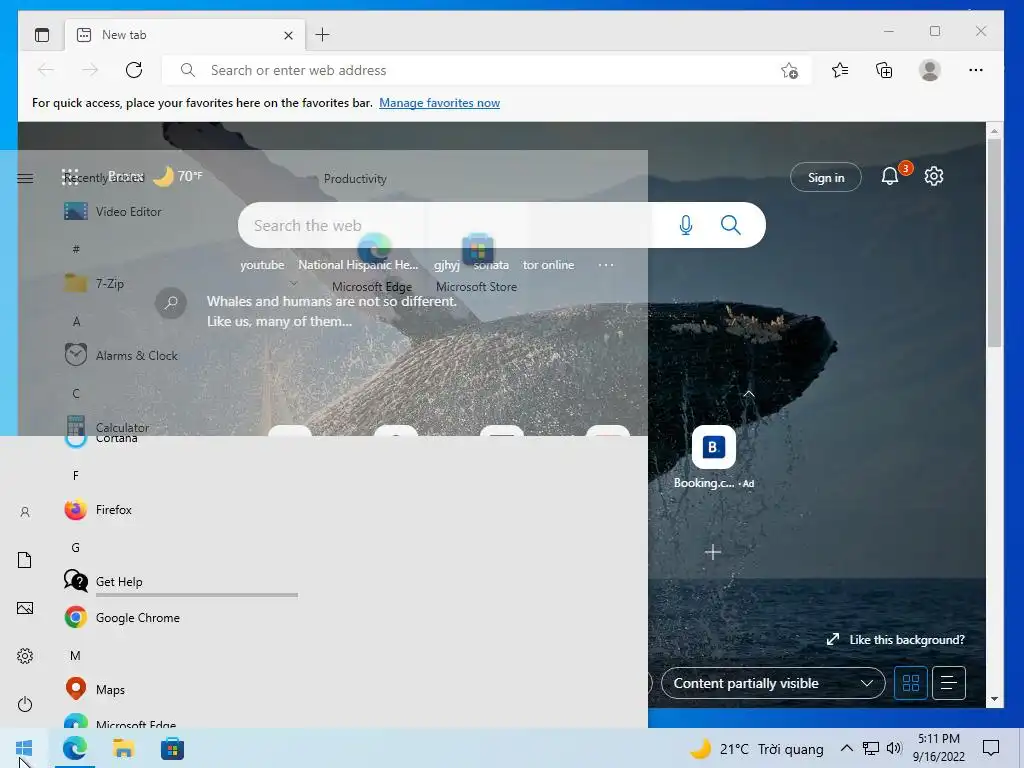Viewport: 1024px width, 768px height.
Task: Expand the Start menu hamburger icon
Action: [25, 178]
